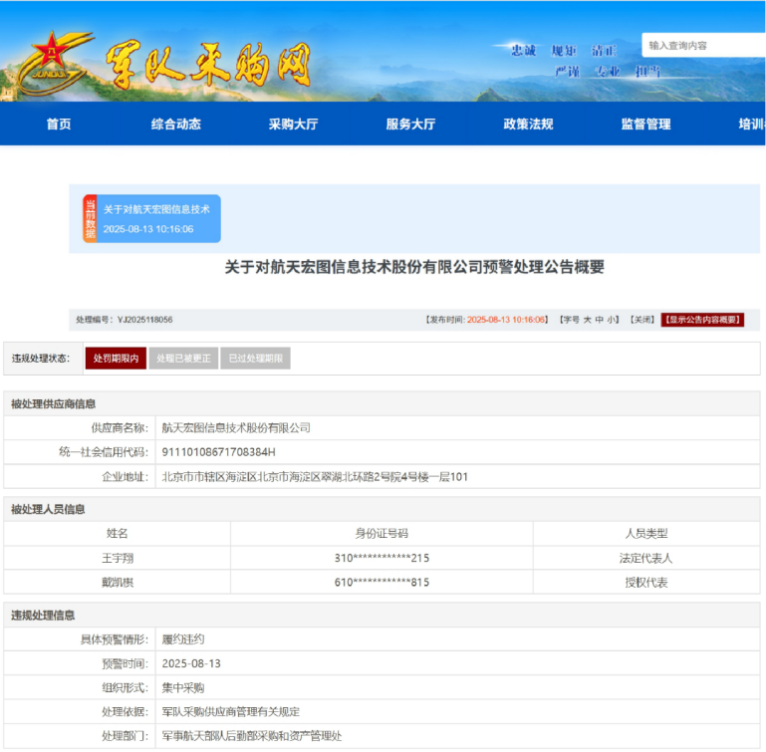Screen dimensions: 766x752
Task: Click 军队采购供应商管理有关规定 basis value
Action: [231, 712]
